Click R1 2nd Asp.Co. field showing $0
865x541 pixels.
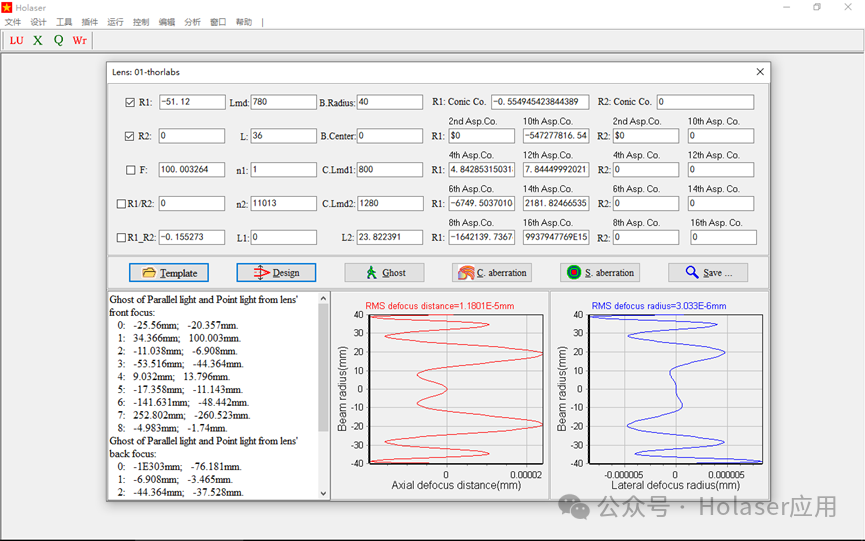coord(482,136)
